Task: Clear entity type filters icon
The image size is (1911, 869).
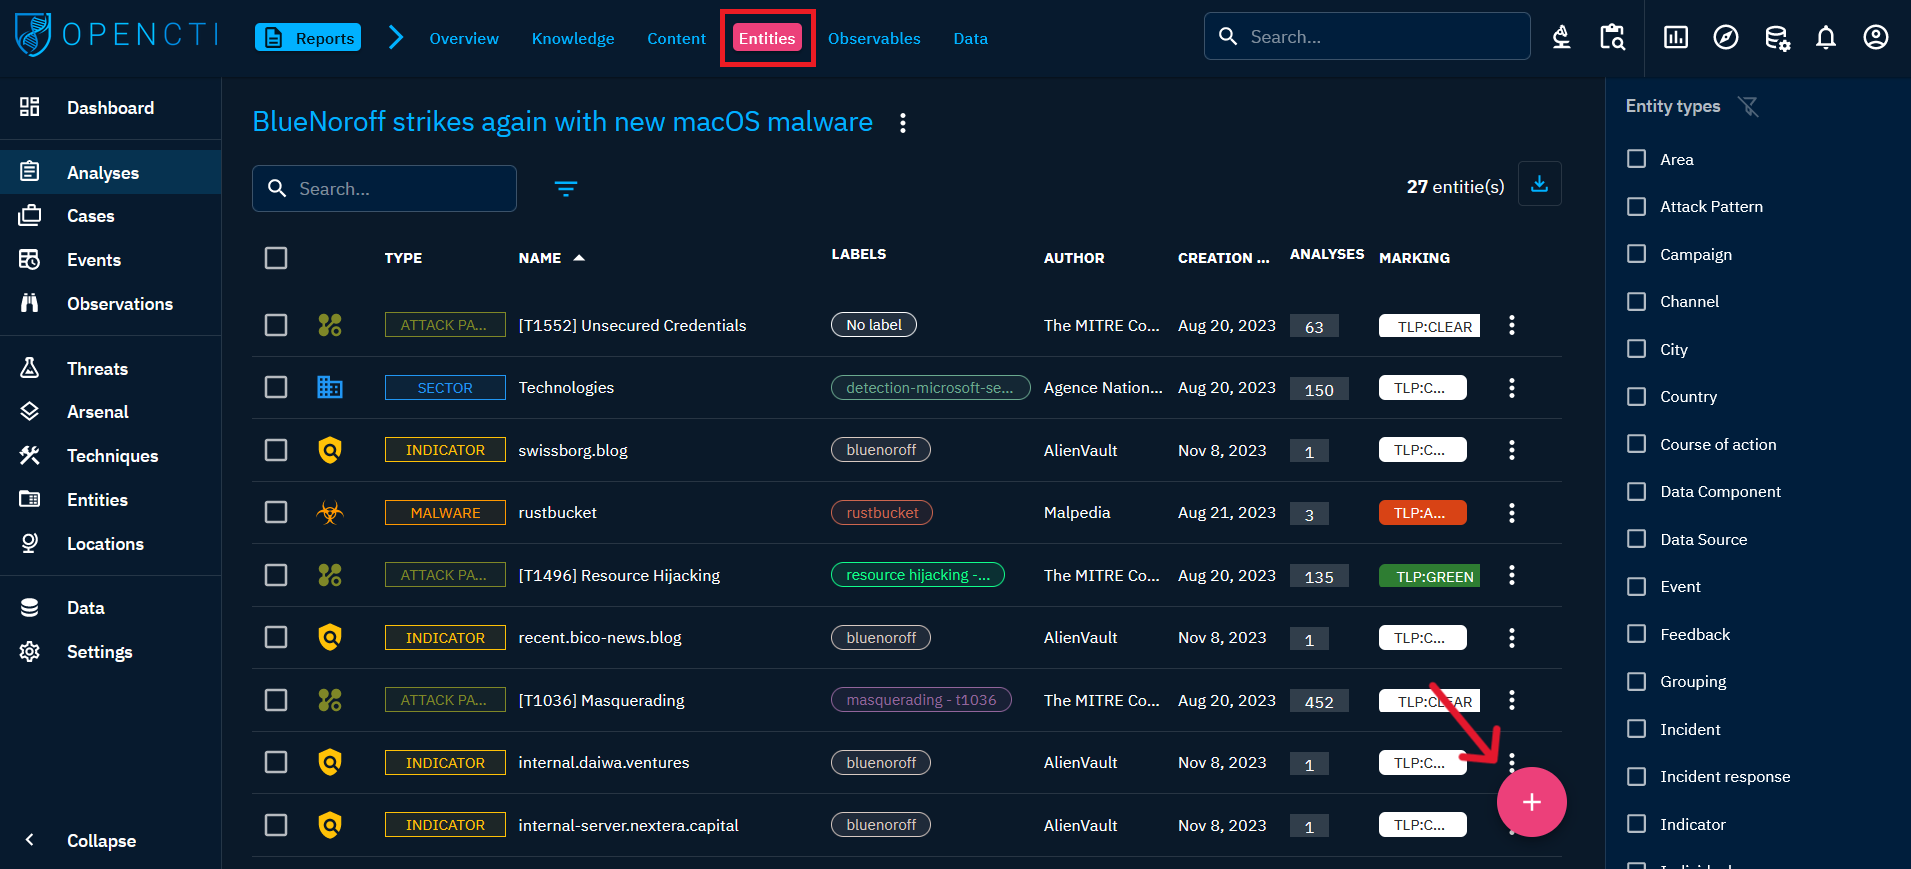Action: coord(1748,106)
